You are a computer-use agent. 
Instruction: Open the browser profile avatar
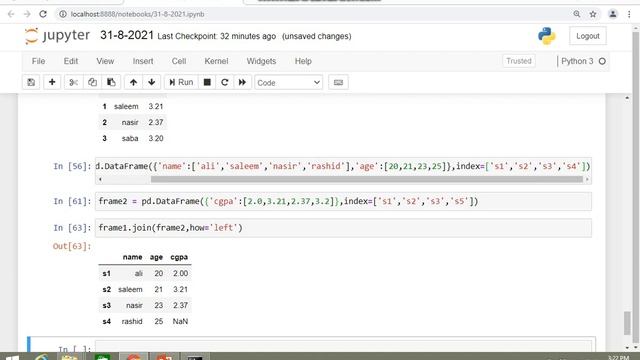click(613, 14)
